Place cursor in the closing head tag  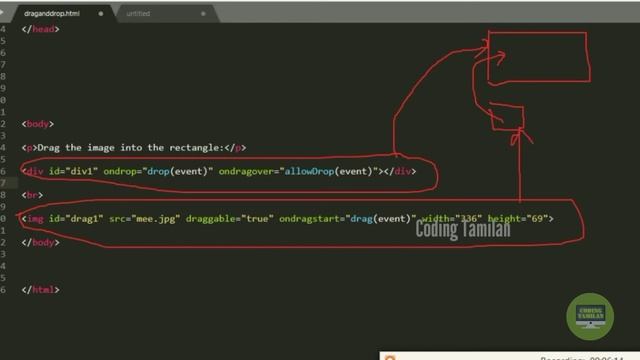(x=40, y=29)
